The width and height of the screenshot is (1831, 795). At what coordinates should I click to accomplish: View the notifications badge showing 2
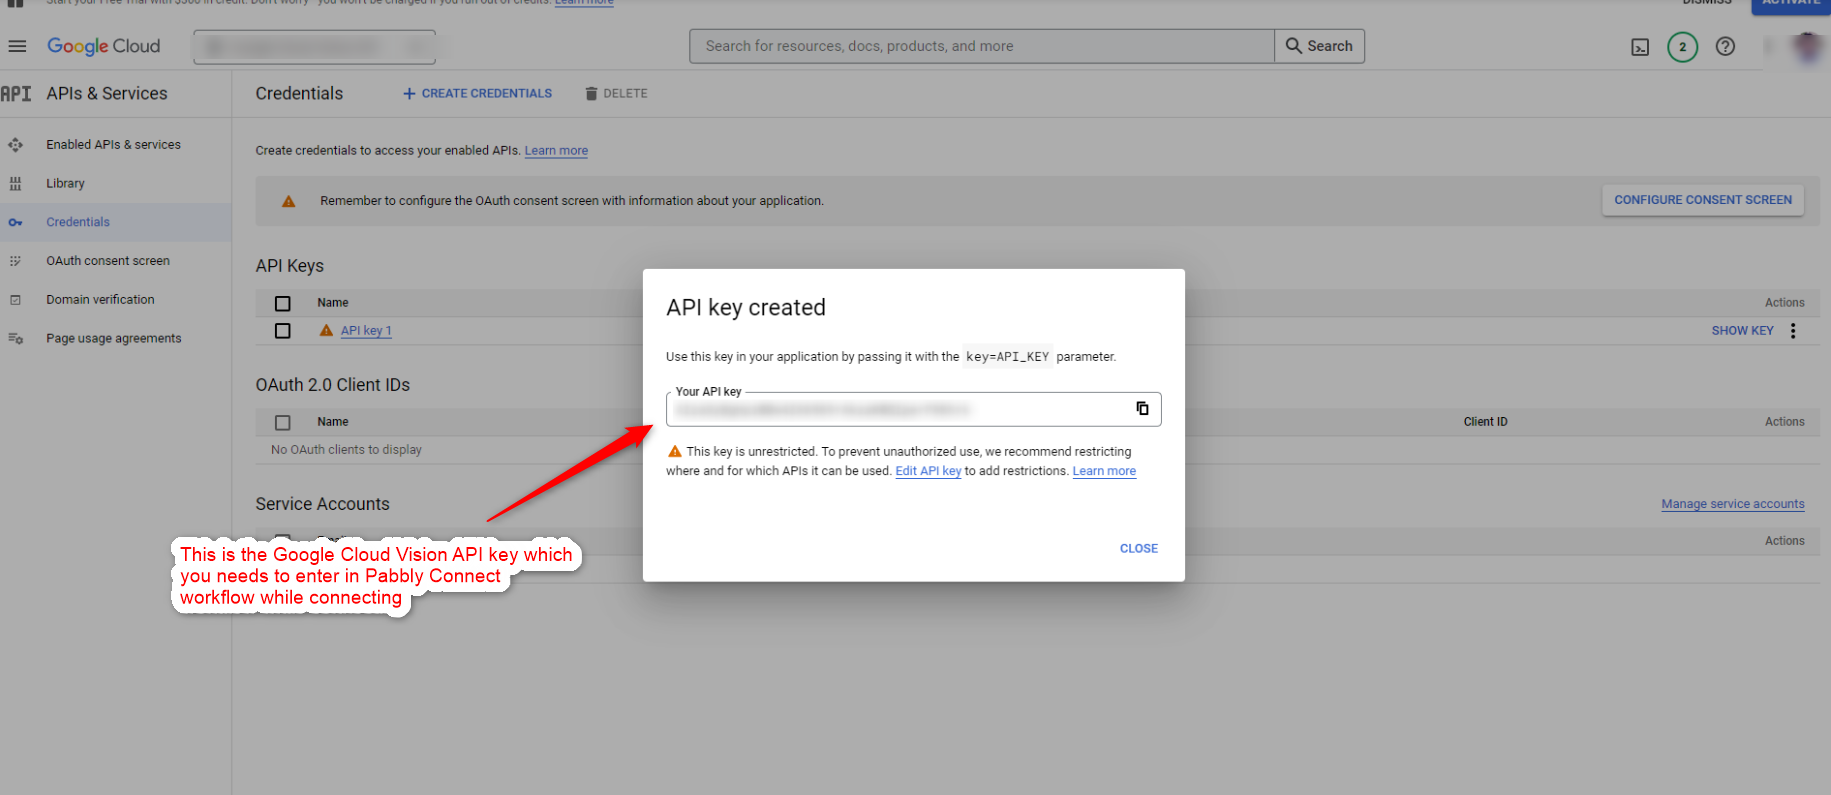coord(1682,46)
